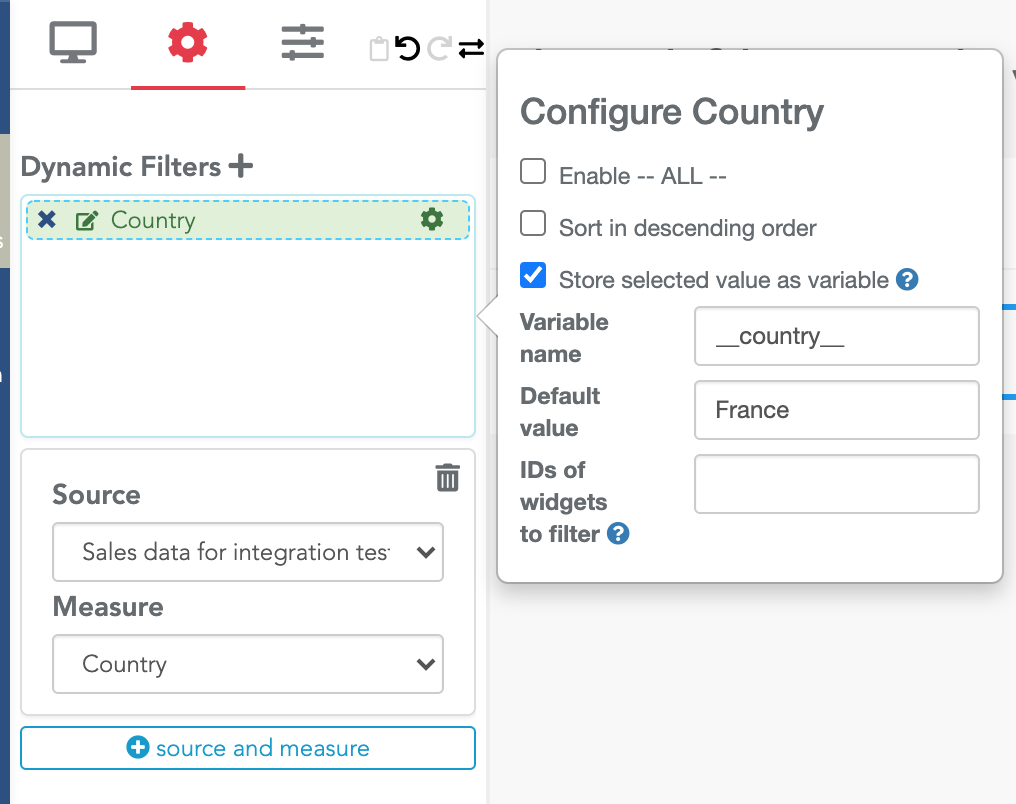Open the Source dropdown
This screenshot has width=1016, height=804.
(x=248, y=552)
